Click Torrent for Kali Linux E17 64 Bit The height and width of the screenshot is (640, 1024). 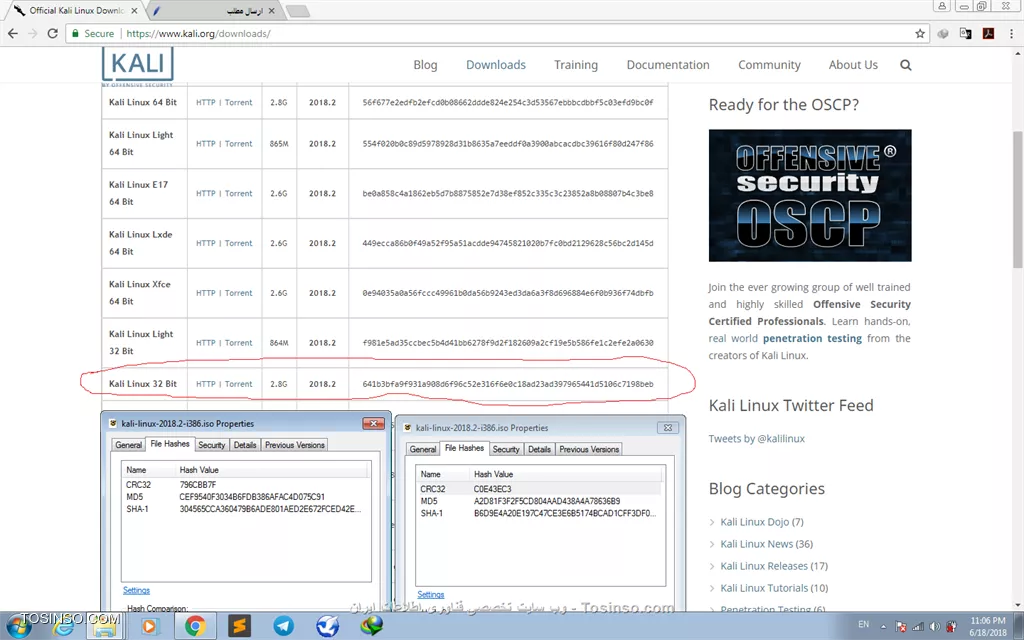[238, 193]
